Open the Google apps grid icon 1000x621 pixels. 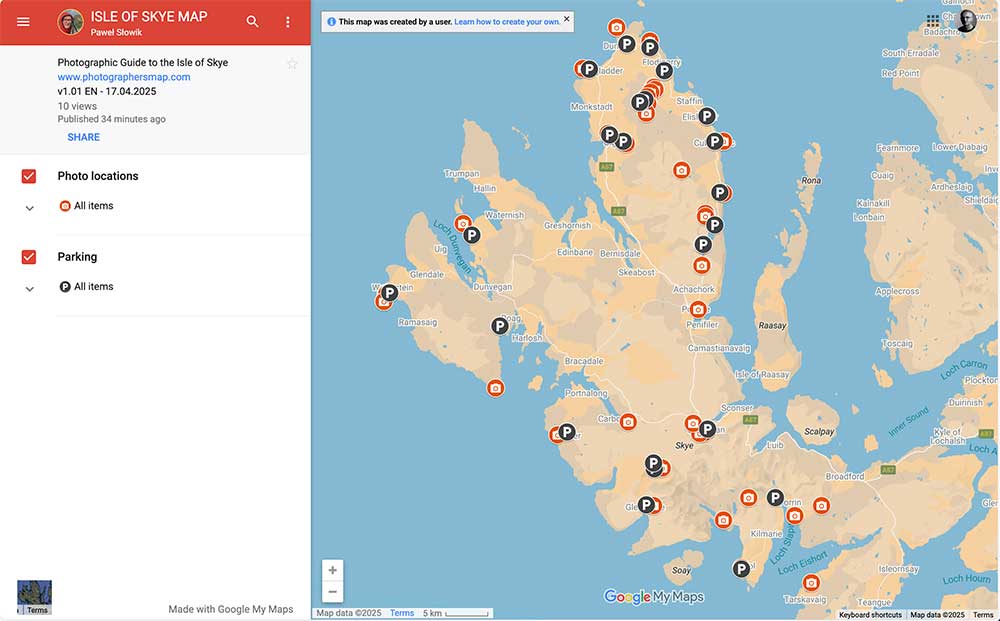(x=932, y=21)
